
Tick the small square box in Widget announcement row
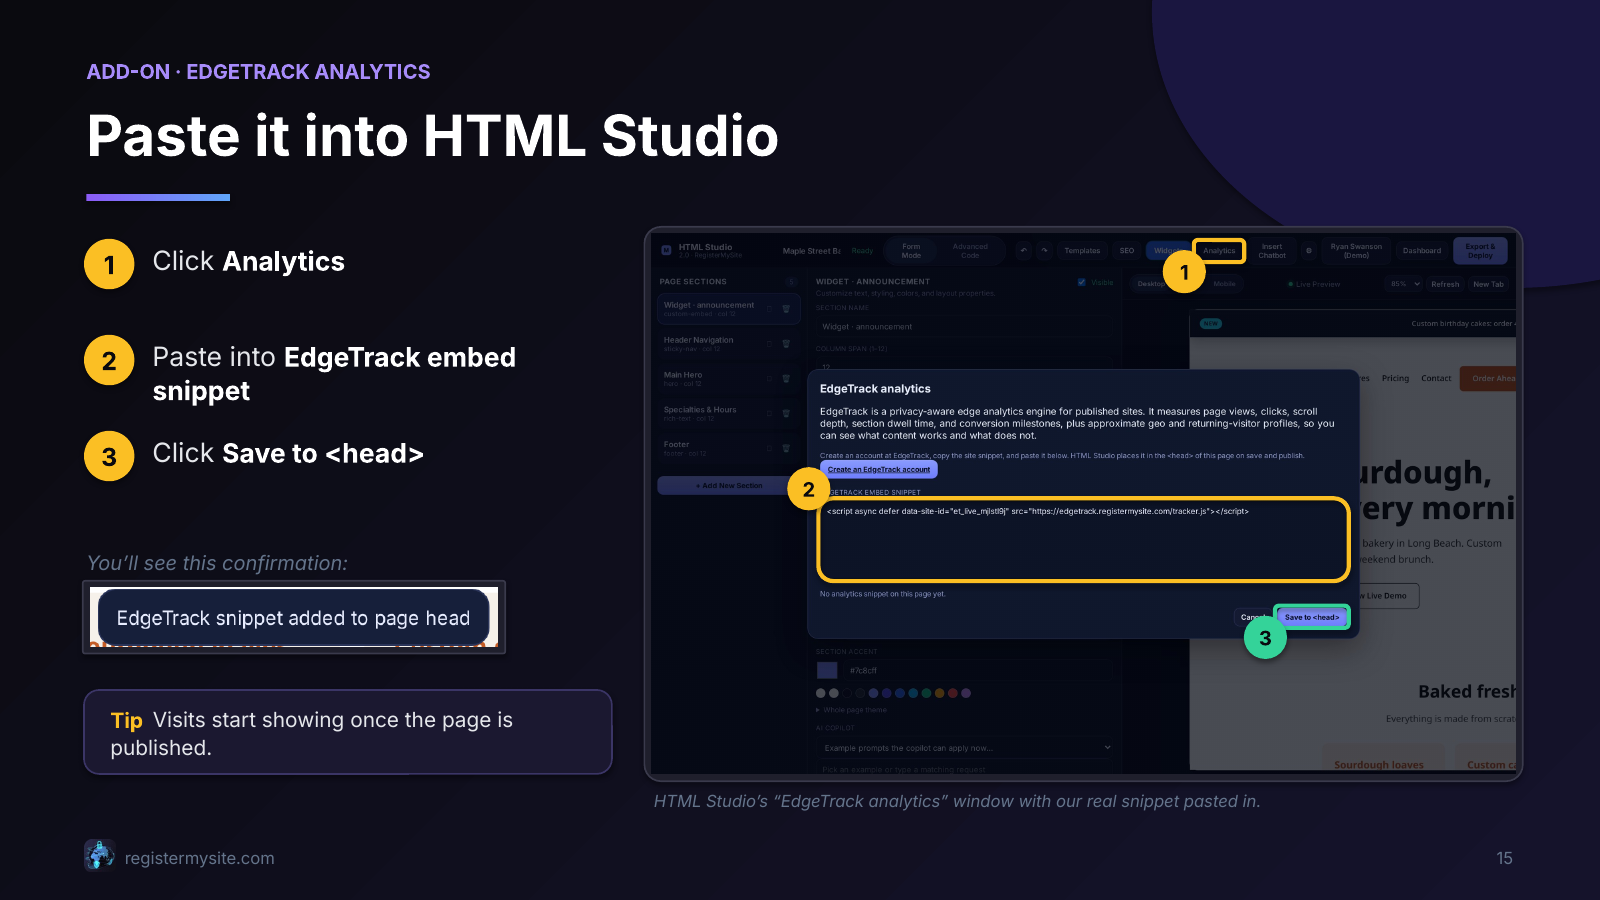[x=769, y=309]
